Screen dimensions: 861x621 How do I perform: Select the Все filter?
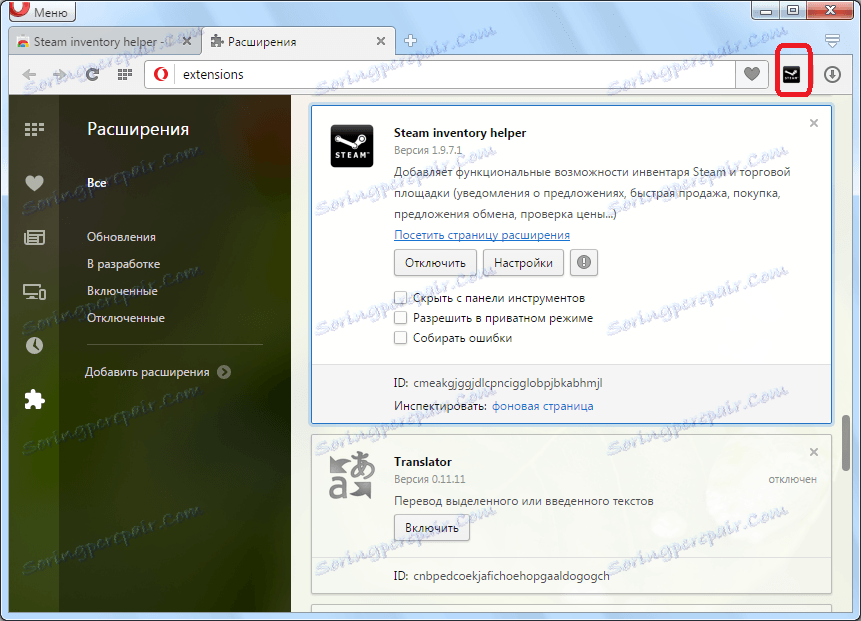point(97,183)
